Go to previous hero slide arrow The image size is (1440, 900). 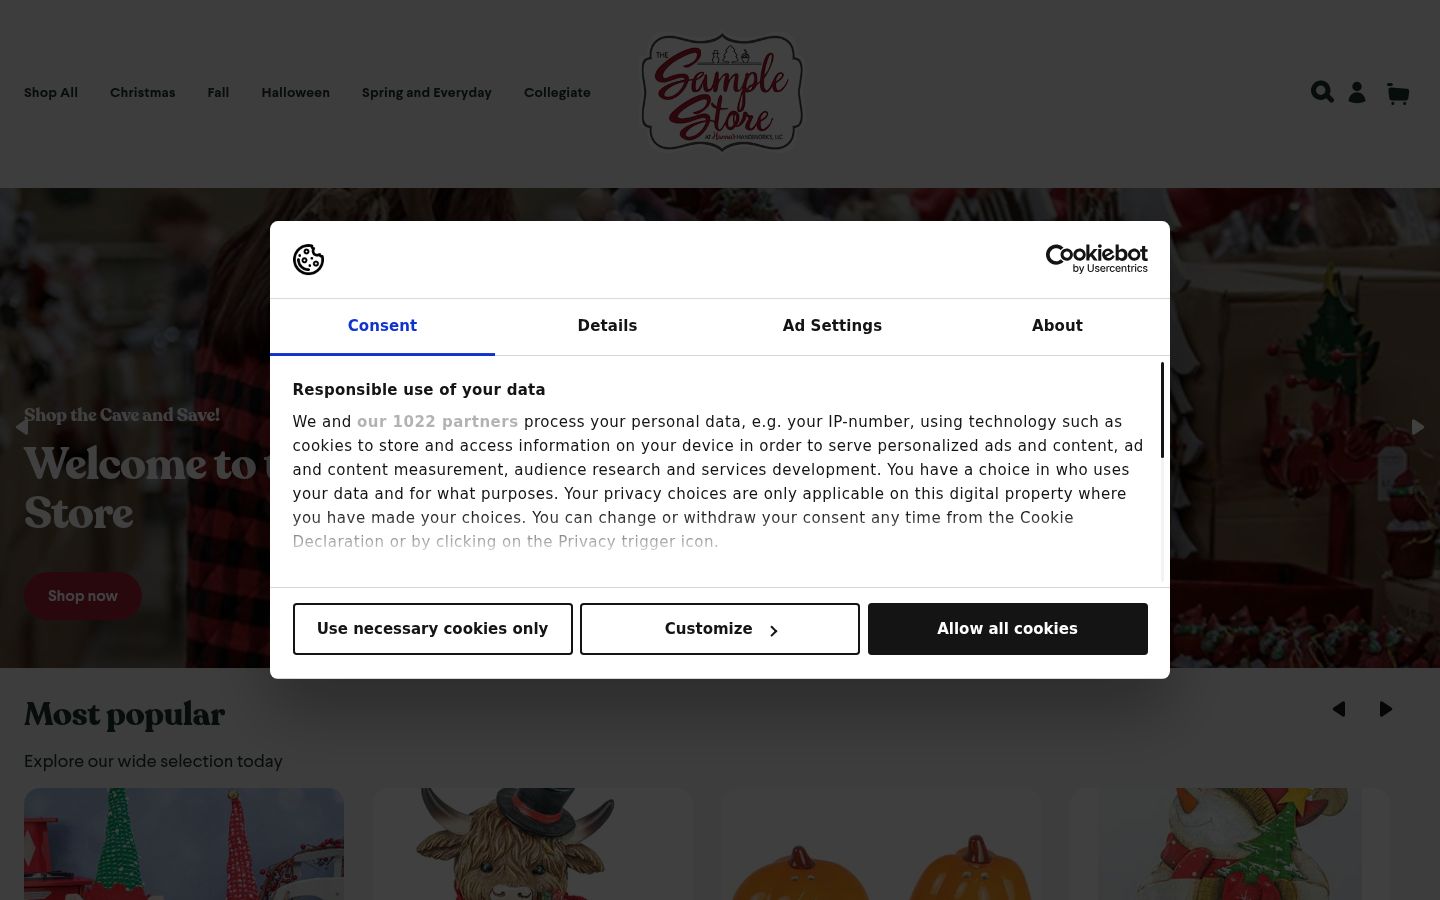pos(22,427)
